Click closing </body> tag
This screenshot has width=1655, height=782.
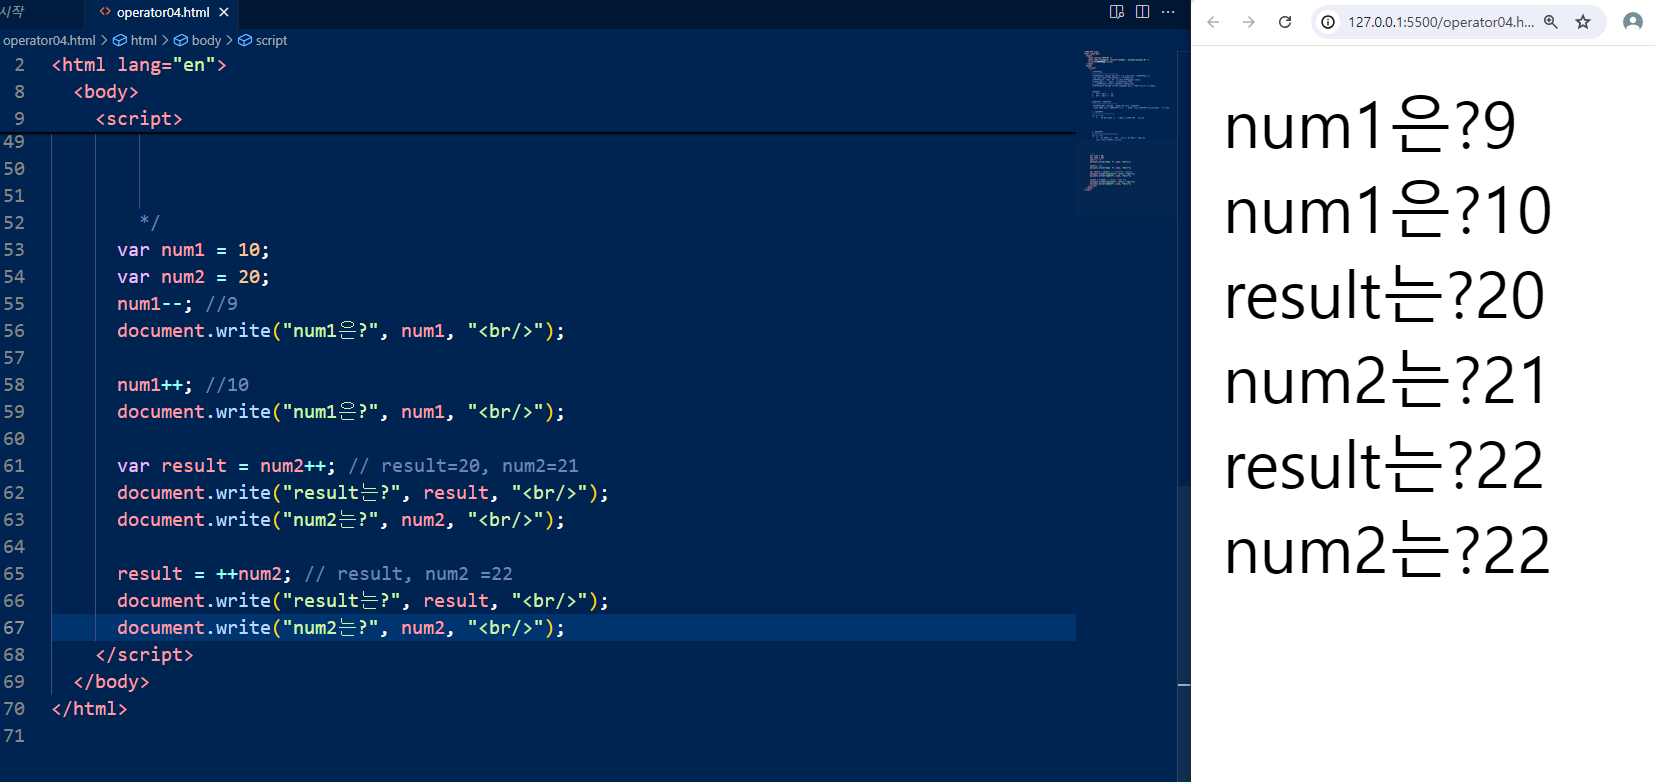click(x=112, y=682)
